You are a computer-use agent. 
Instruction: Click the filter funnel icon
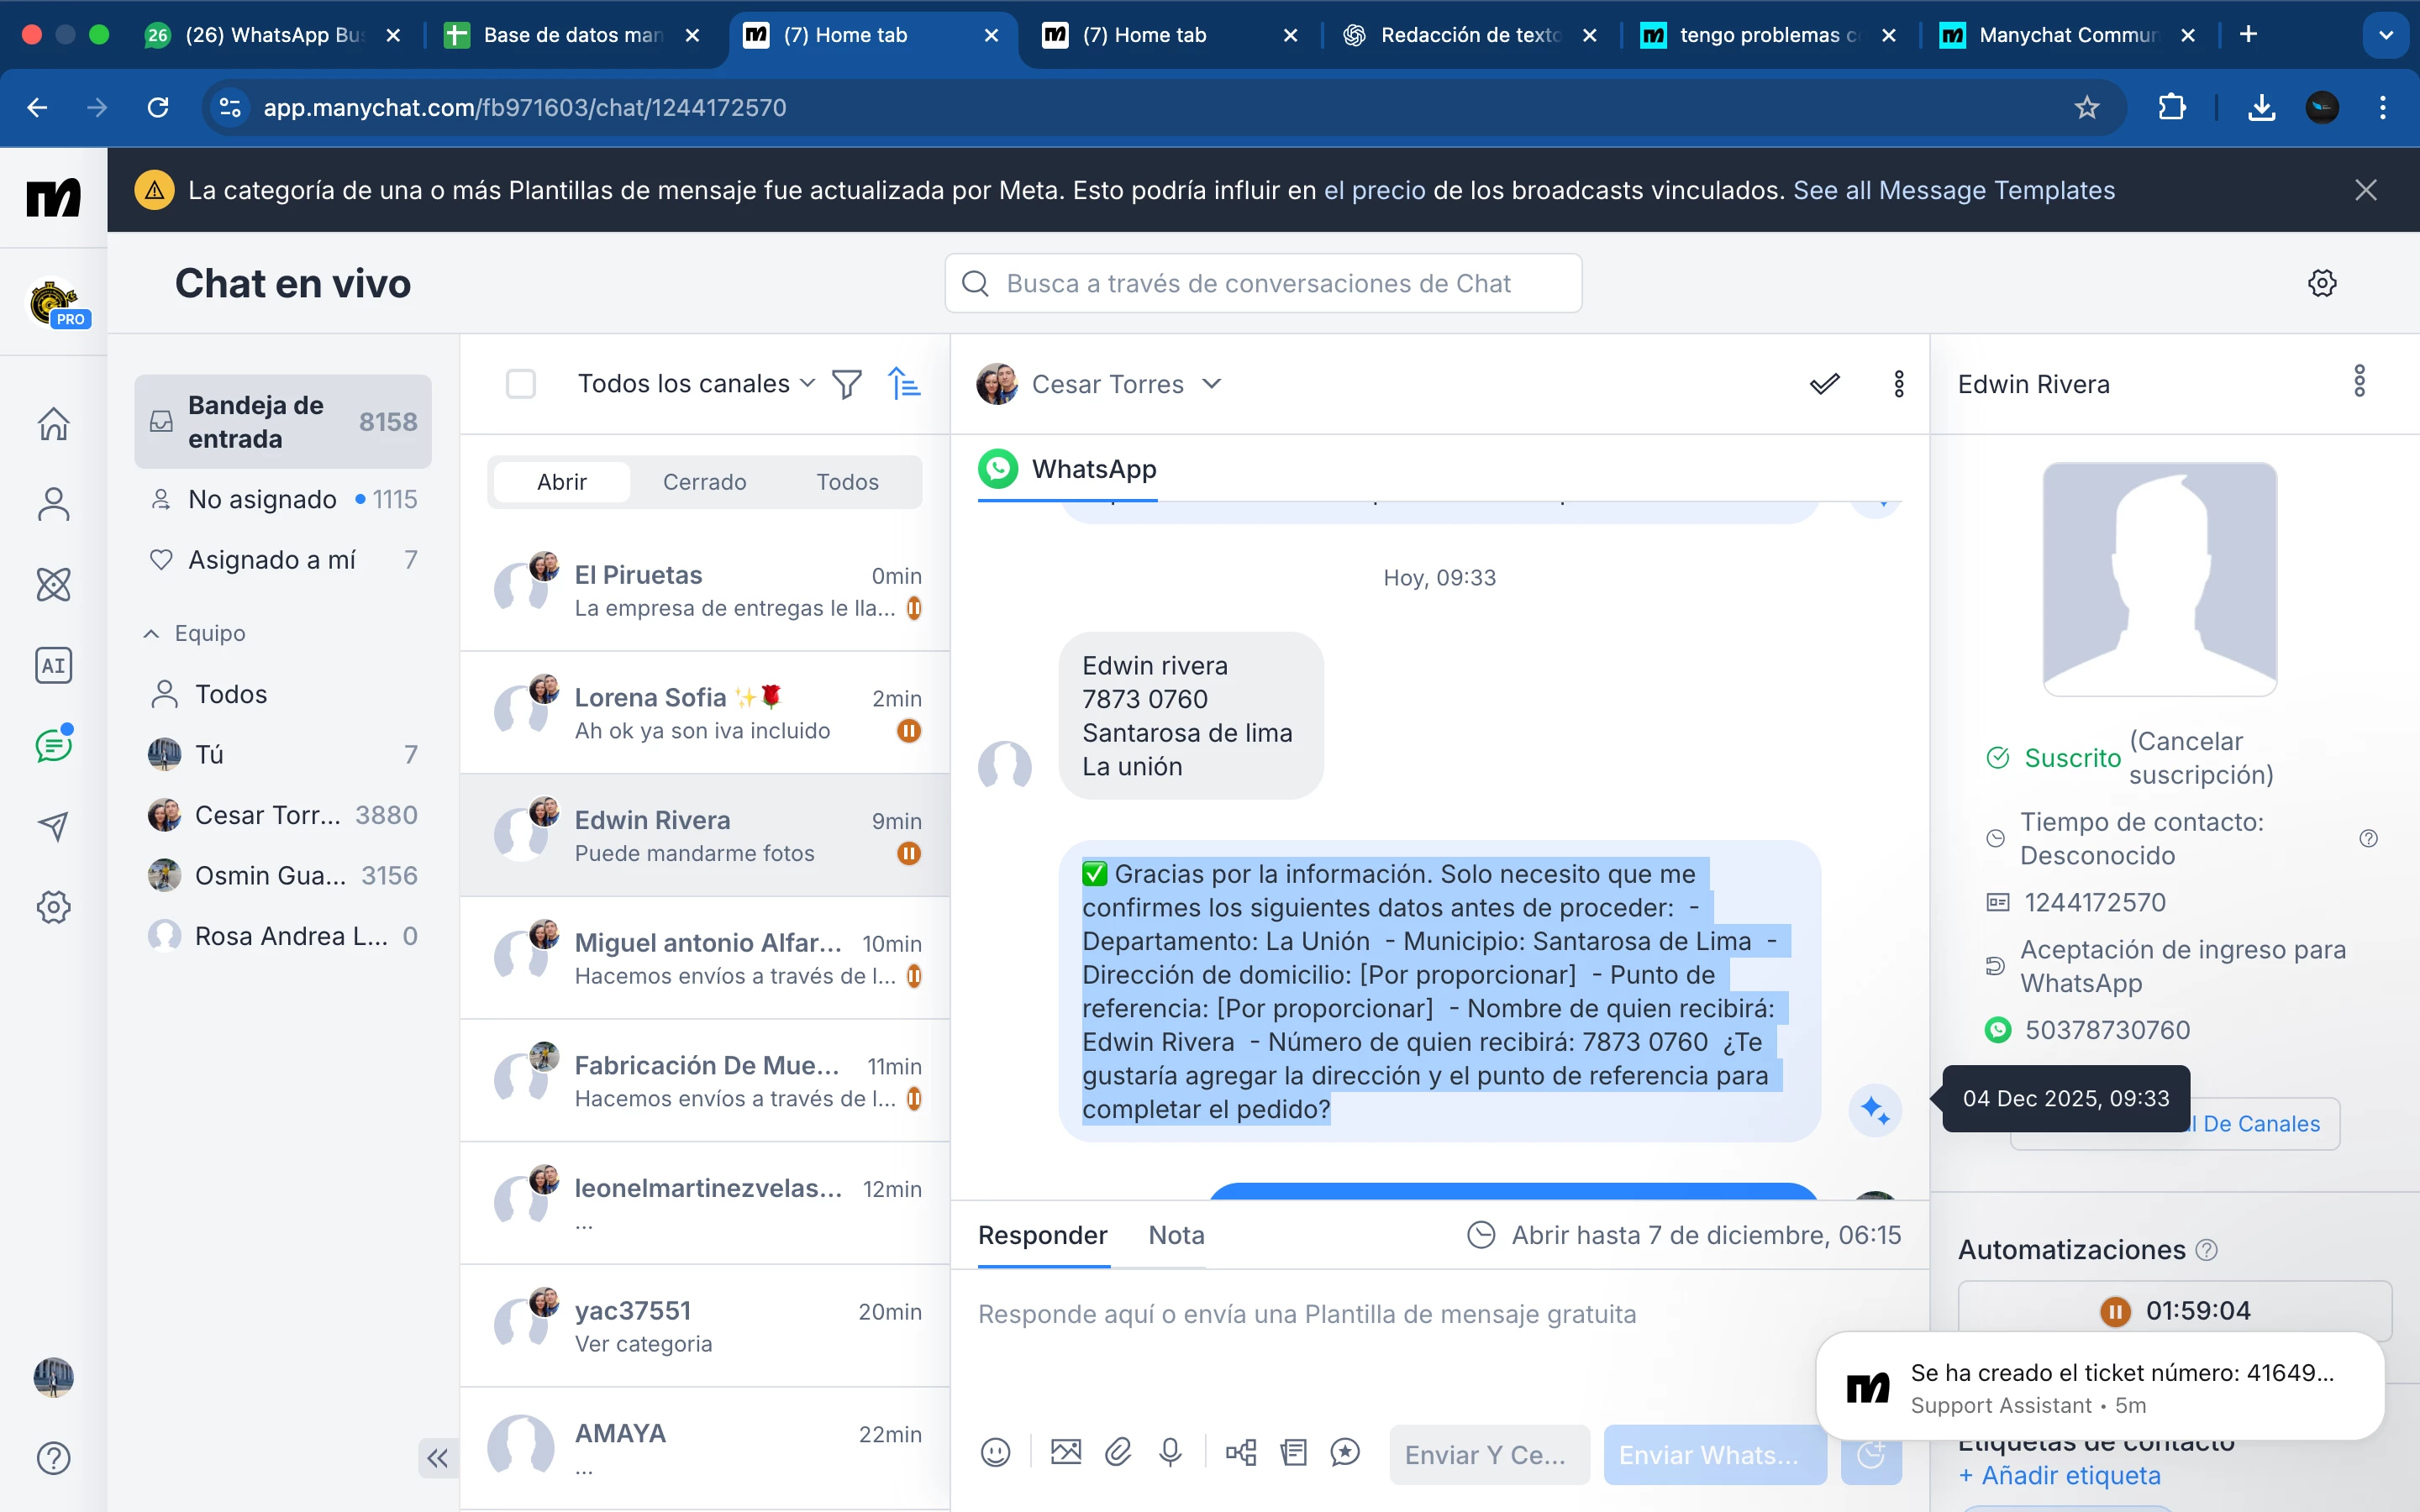point(846,384)
